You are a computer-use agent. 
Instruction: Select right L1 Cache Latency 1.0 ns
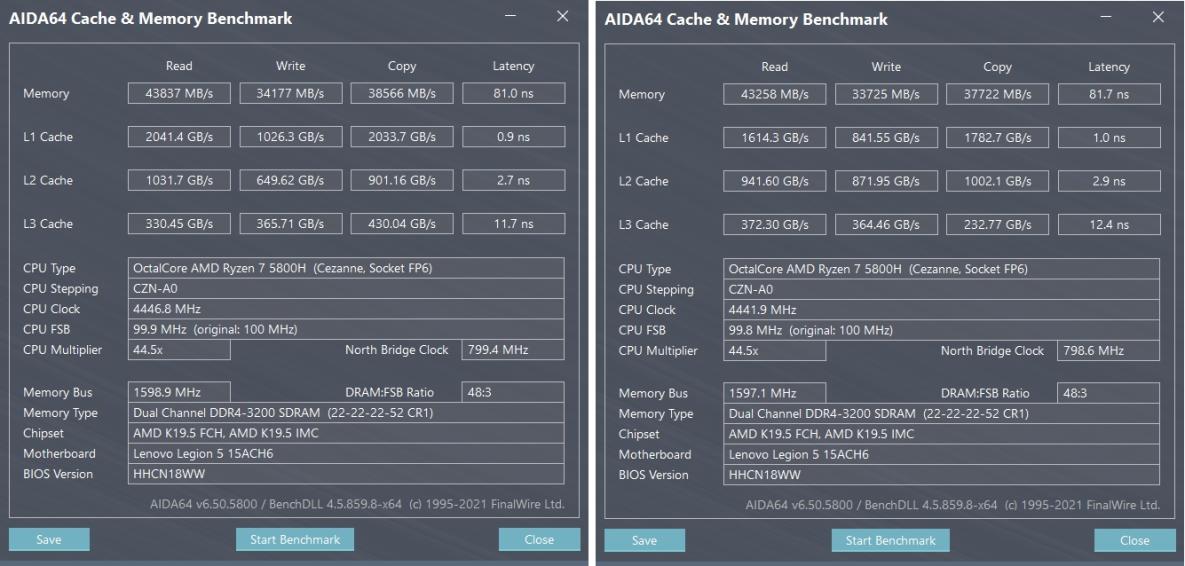pos(1109,138)
